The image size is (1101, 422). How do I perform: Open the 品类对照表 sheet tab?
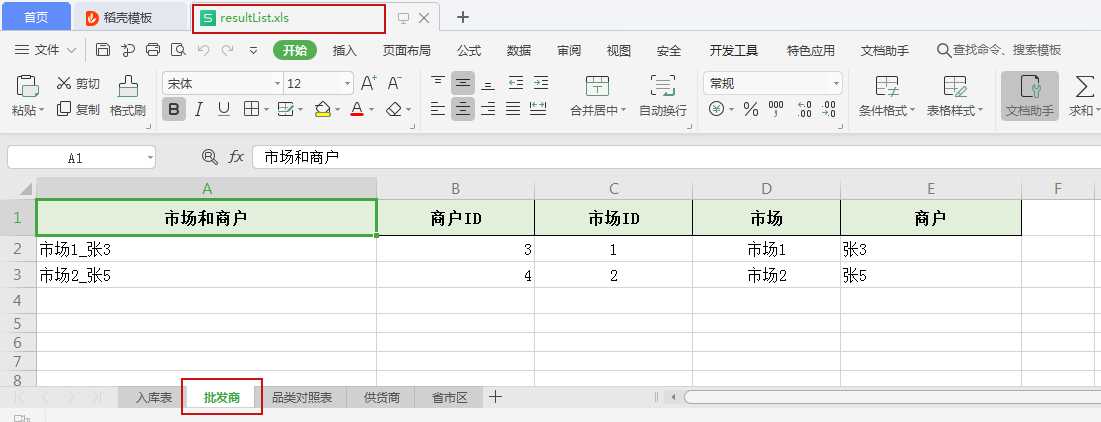point(302,397)
